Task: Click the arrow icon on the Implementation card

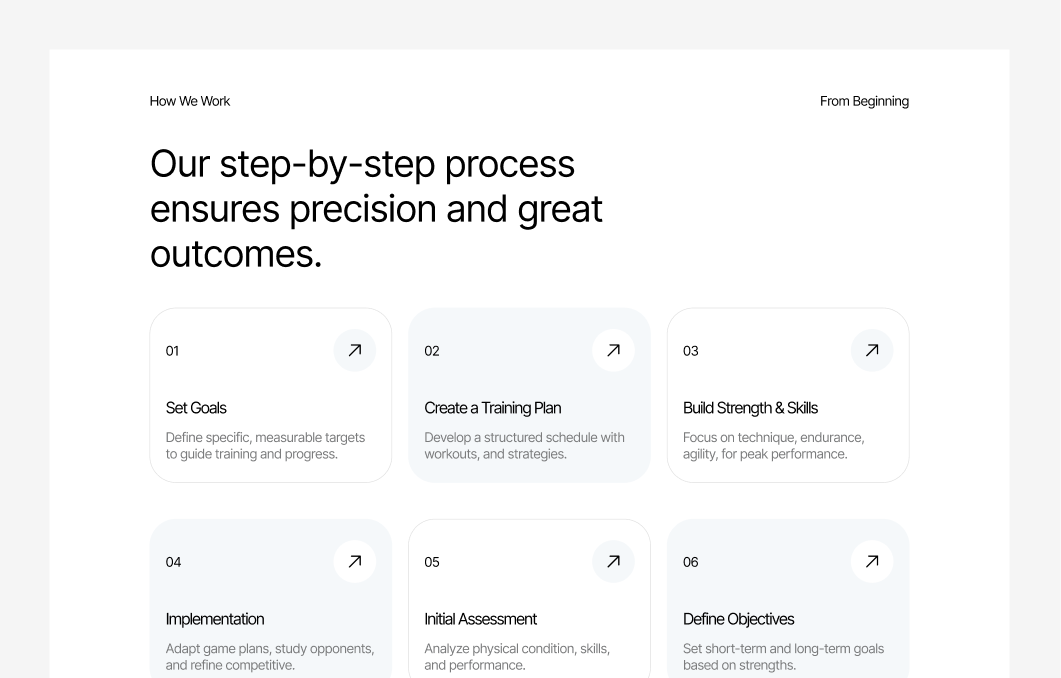Action: pos(355,561)
